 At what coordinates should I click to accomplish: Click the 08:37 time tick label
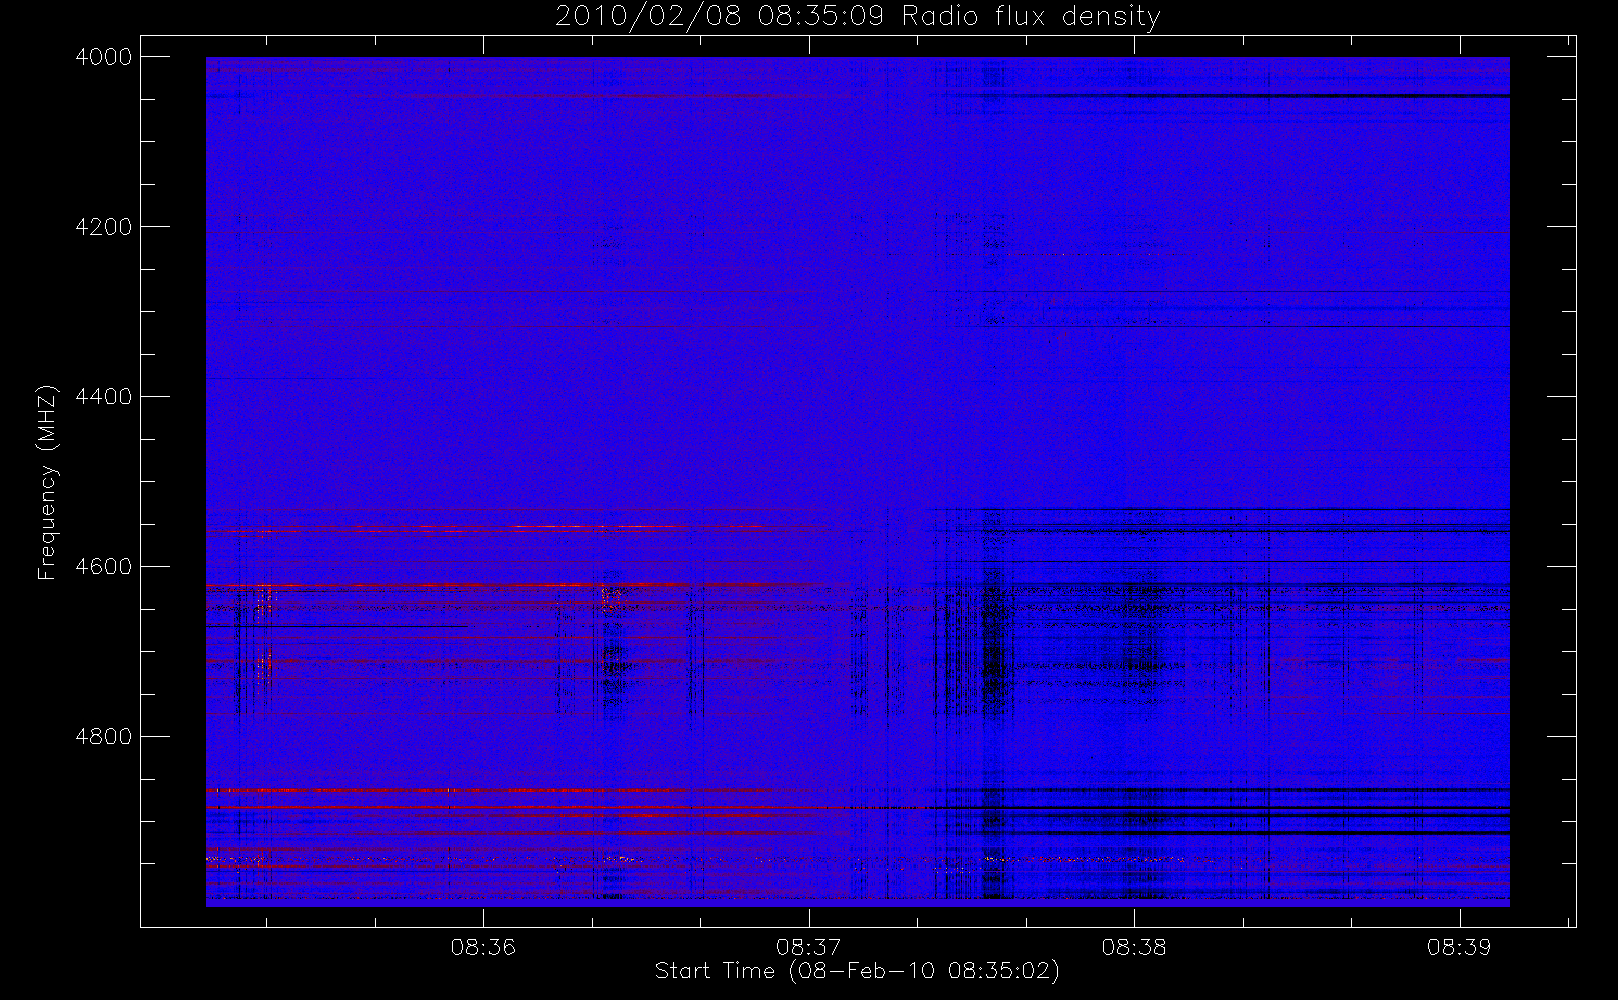point(808,947)
